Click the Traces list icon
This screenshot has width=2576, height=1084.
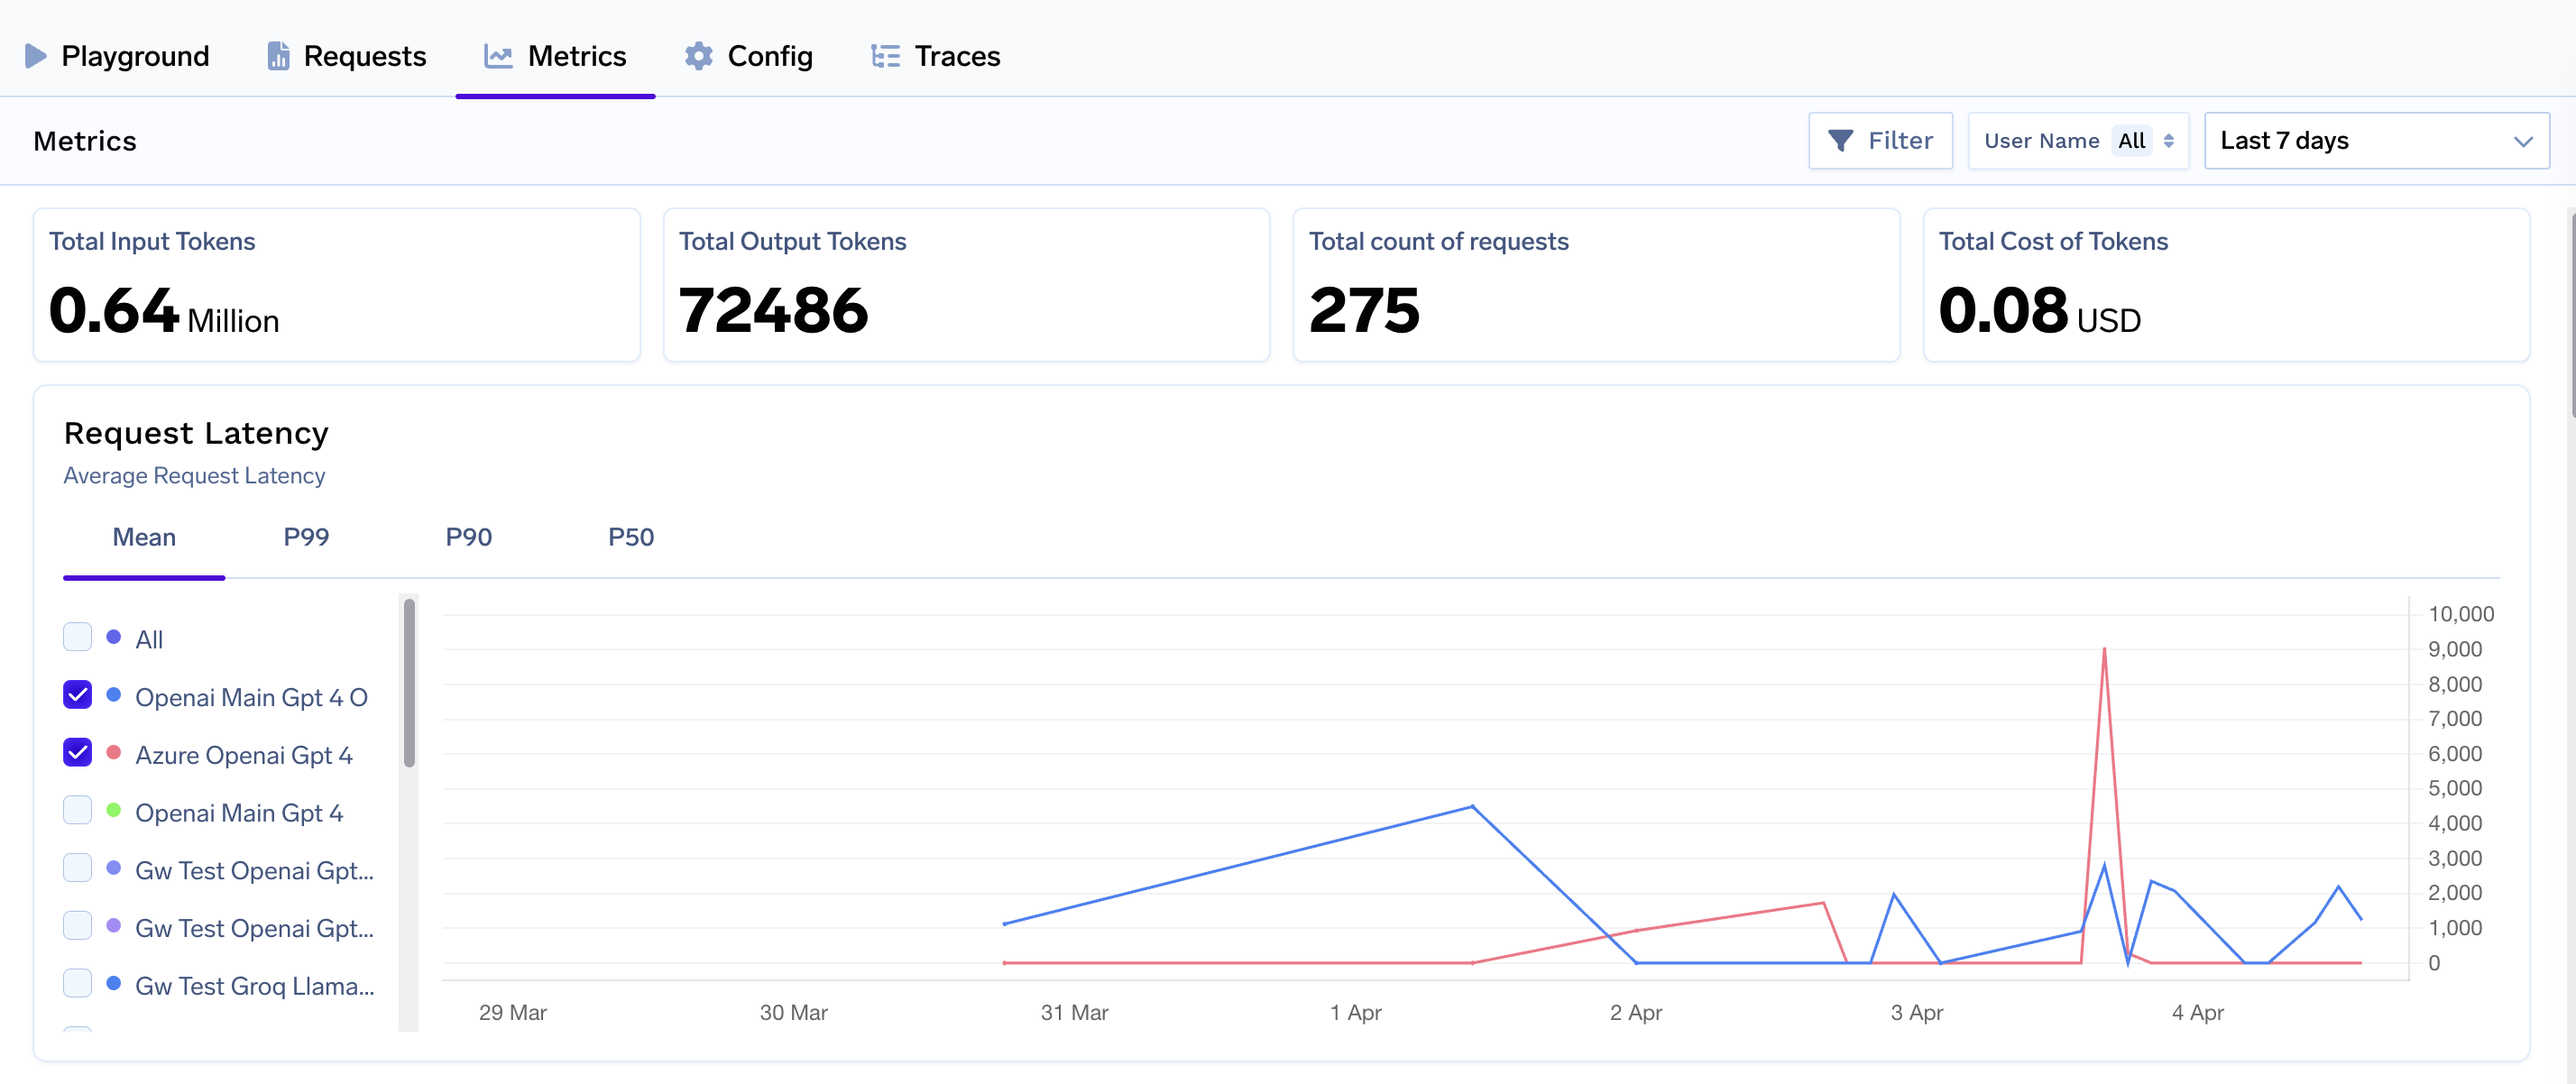point(885,56)
